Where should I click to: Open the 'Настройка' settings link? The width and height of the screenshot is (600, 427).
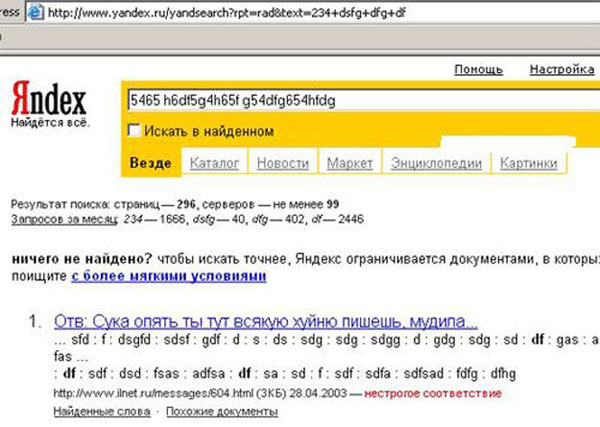pyautogui.click(x=562, y=70)
